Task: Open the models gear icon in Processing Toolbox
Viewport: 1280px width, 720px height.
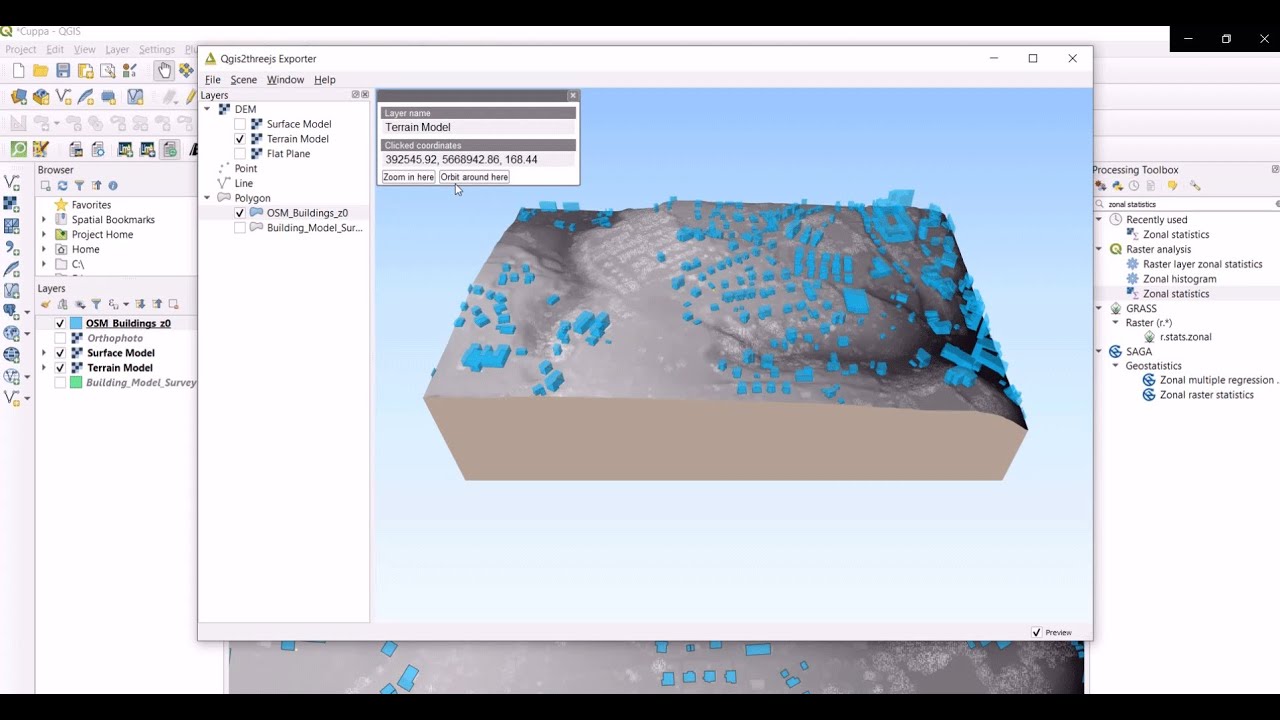Action: coord(1101,186)
